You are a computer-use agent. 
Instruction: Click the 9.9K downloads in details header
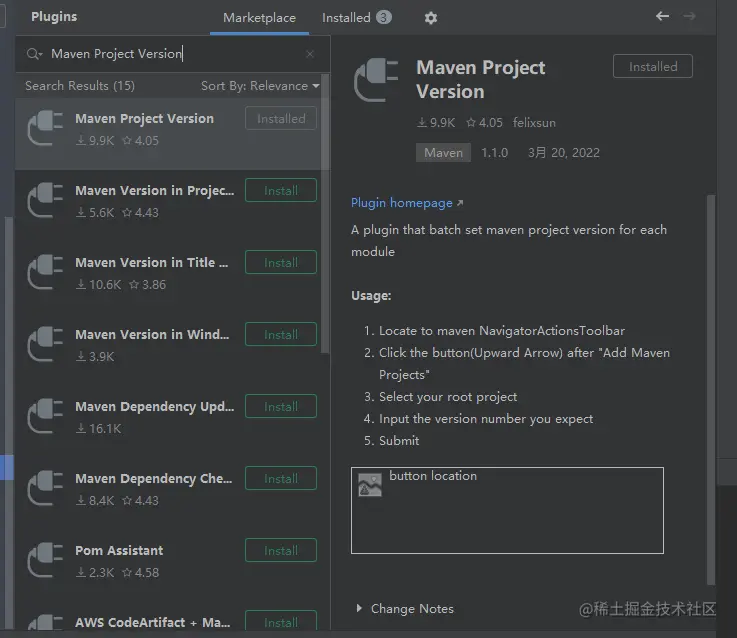click(x=436, y=123)
